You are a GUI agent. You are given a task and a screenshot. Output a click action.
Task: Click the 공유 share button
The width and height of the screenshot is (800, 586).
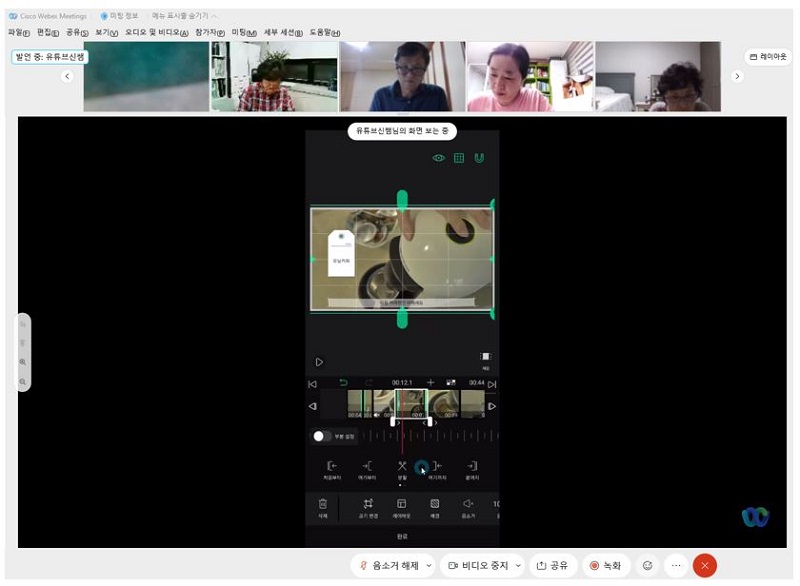(552, 566)
